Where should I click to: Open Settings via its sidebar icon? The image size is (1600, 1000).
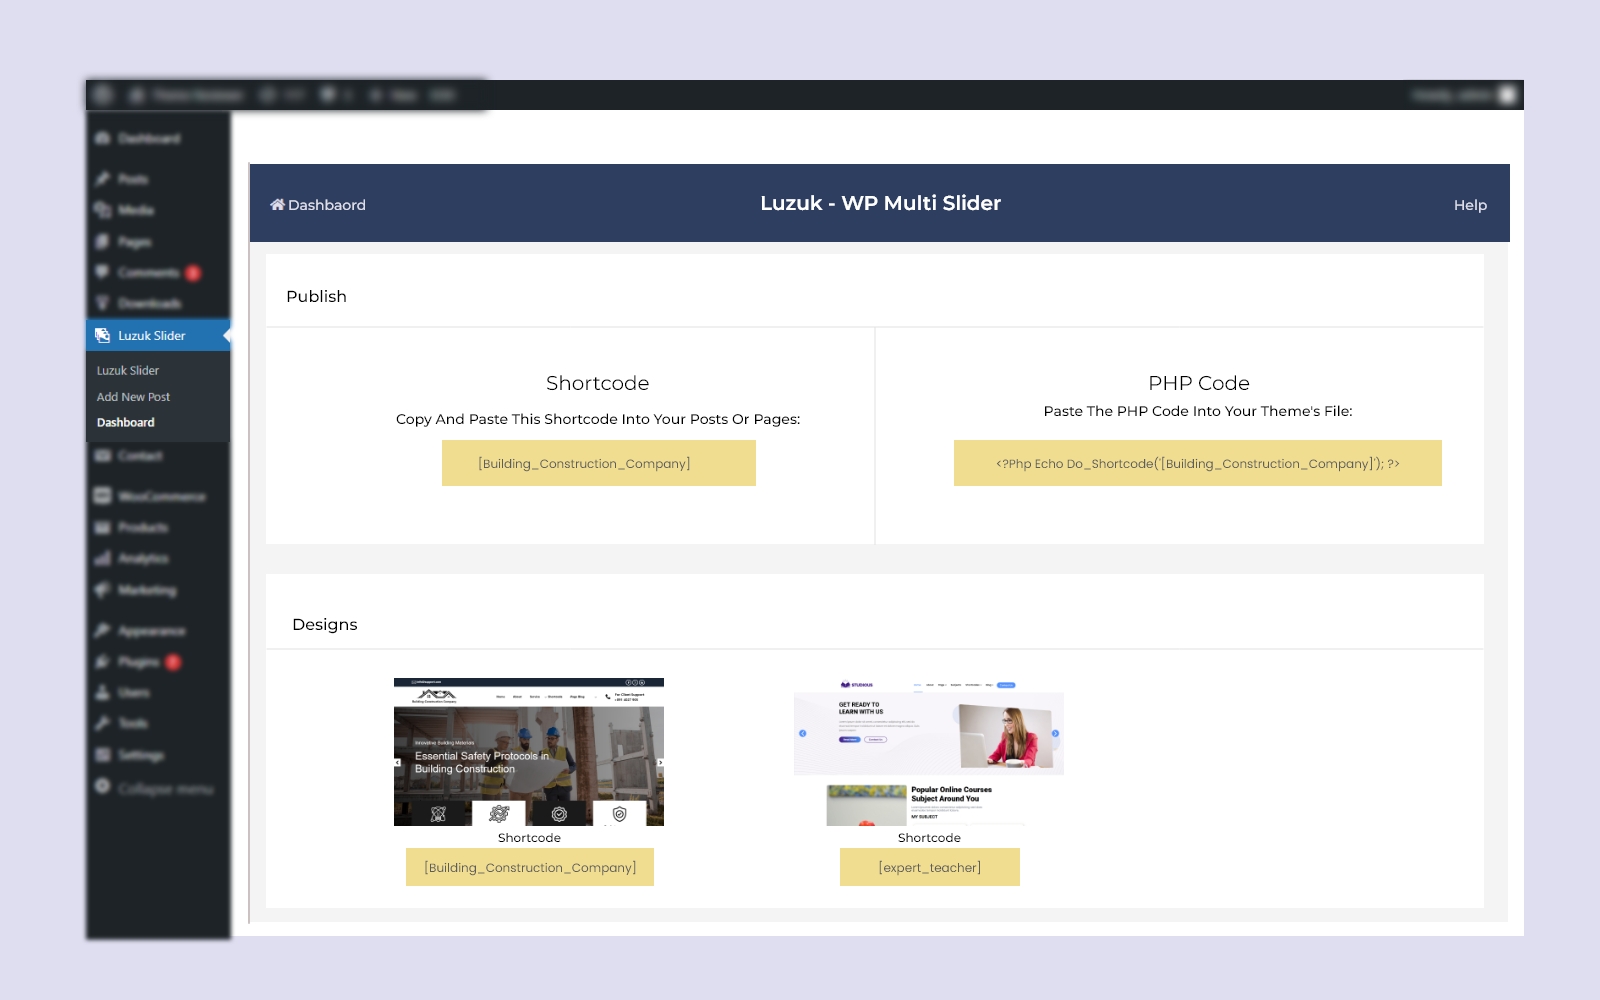pyautogui.click(x=102, y=755)
